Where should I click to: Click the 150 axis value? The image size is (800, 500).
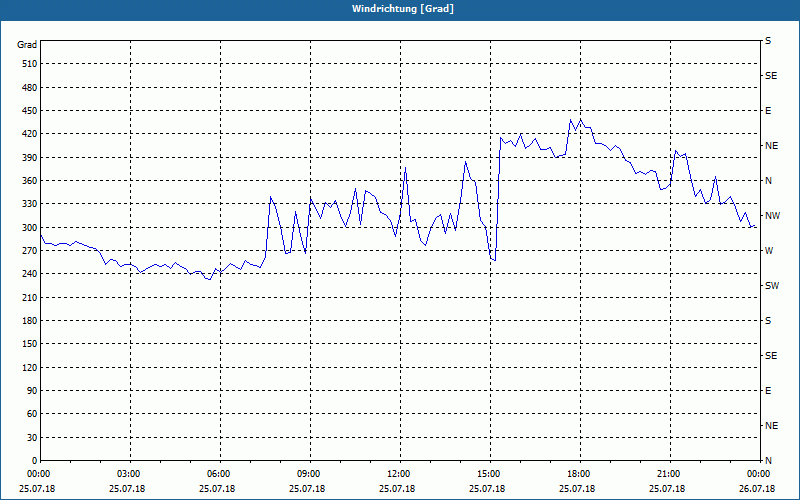point(30,344)
